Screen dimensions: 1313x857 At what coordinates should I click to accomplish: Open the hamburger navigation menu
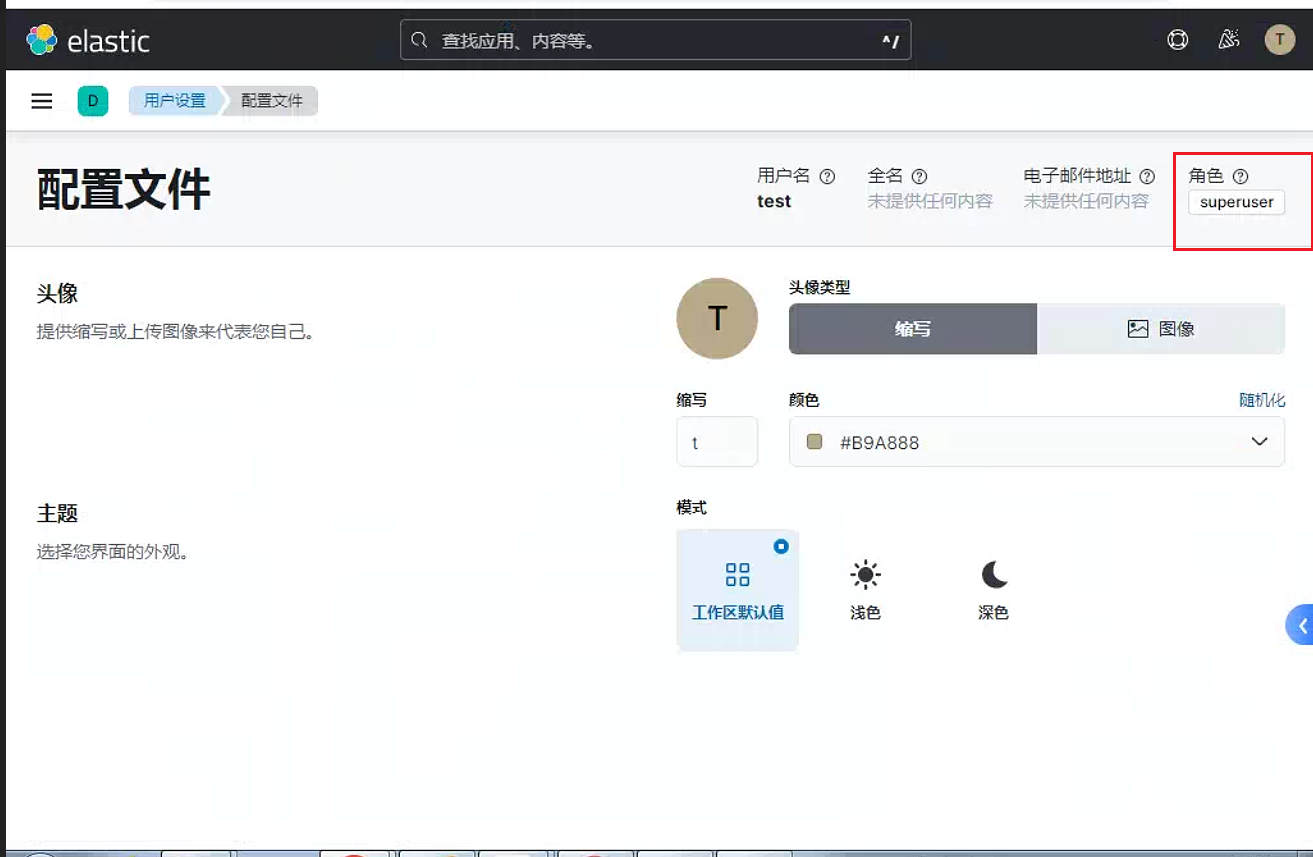[x=42, y=101]
